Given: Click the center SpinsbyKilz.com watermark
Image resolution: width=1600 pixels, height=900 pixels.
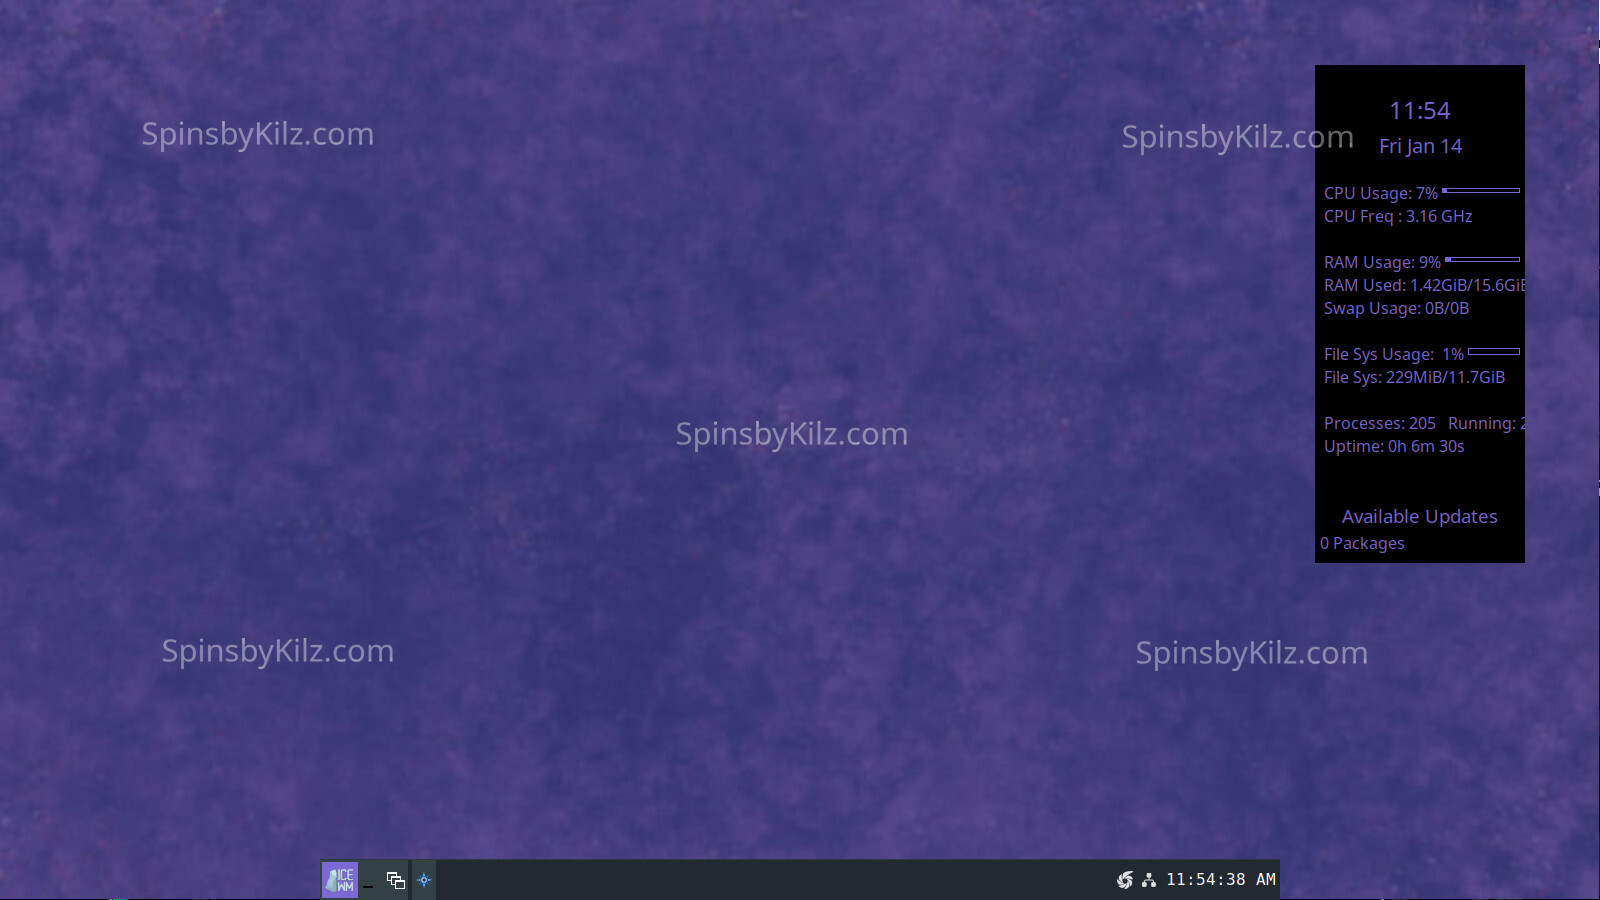Looking at the screenshot, I should coord(791,434).
